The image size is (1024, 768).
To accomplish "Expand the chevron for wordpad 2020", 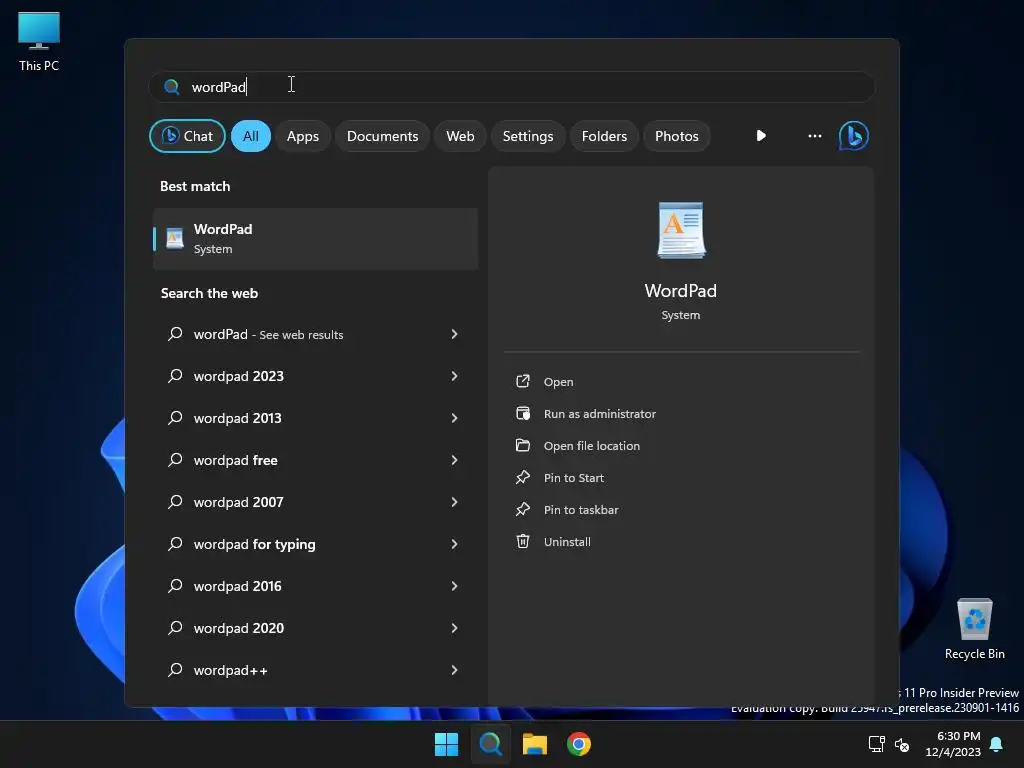I will coord(455,628).
